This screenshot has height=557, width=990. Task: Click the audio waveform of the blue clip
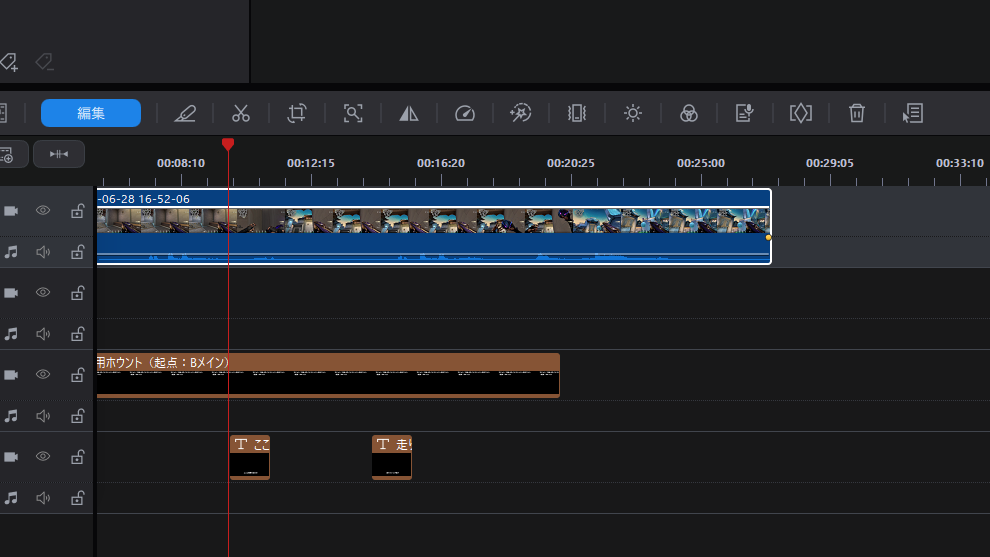coord(434,256)
